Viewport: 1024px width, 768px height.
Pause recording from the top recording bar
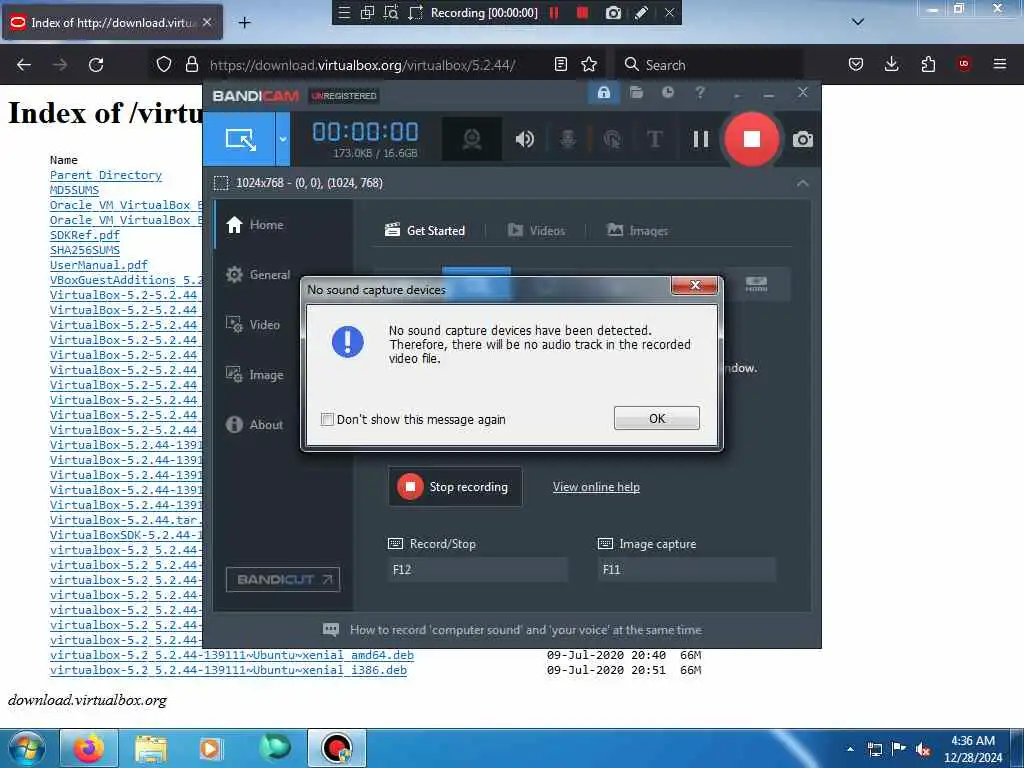pyautogui.click(x=554, y=12)
